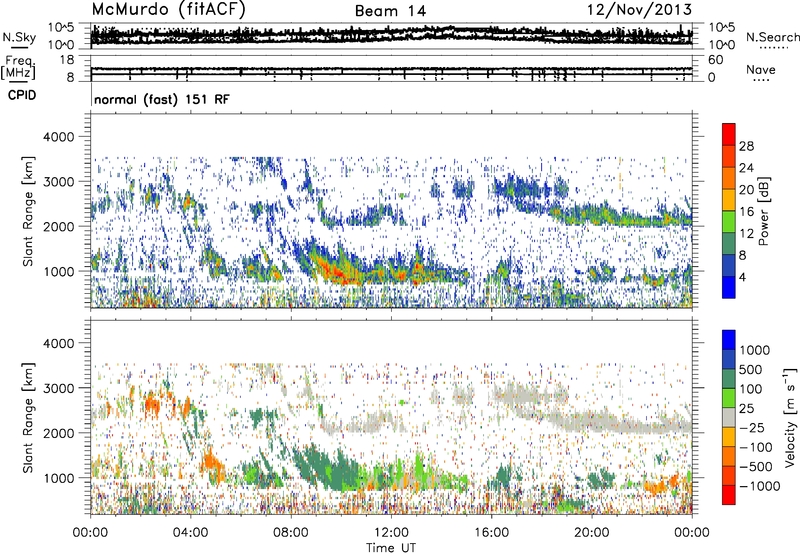Click the red top segment of Power color bar
This screenshot has width=800, height=554.
(x=729, y=134)
